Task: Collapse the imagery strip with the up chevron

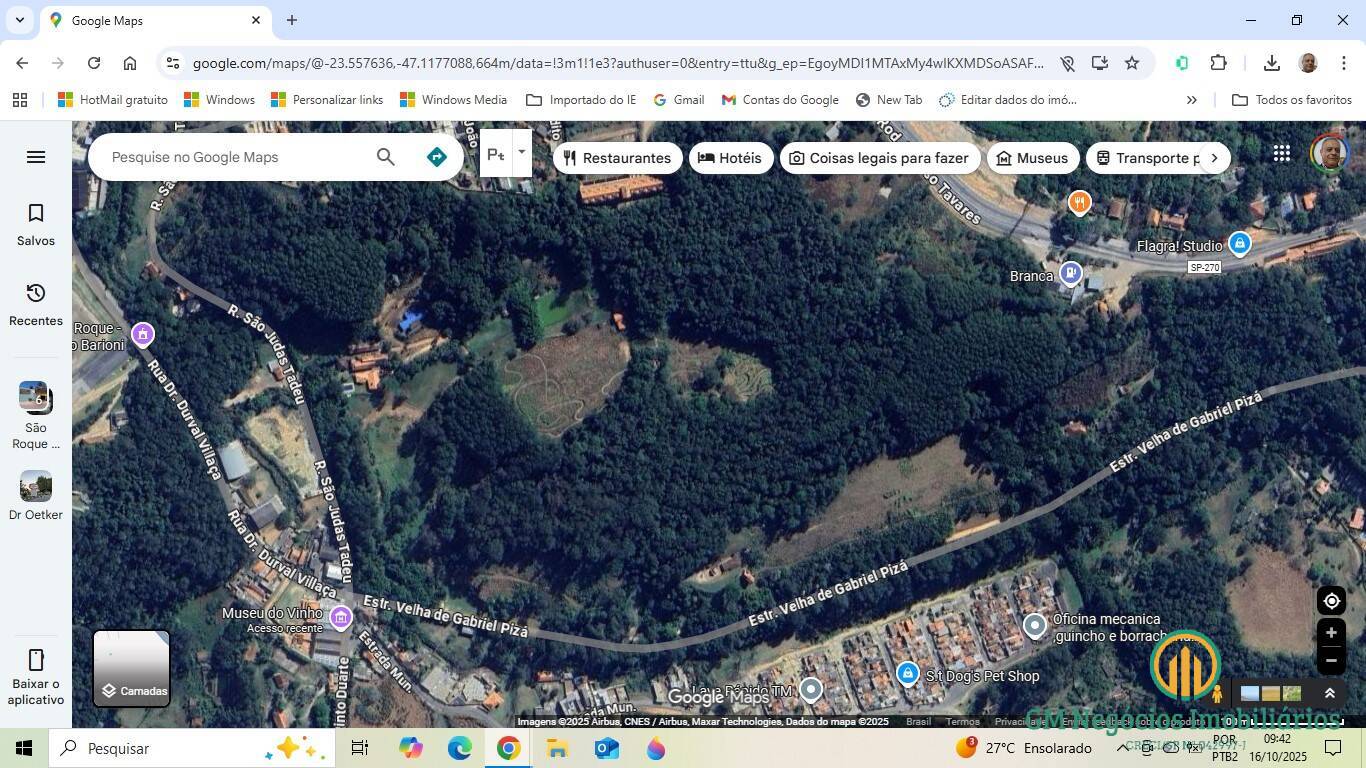Action: click(x=1330, y=692)
